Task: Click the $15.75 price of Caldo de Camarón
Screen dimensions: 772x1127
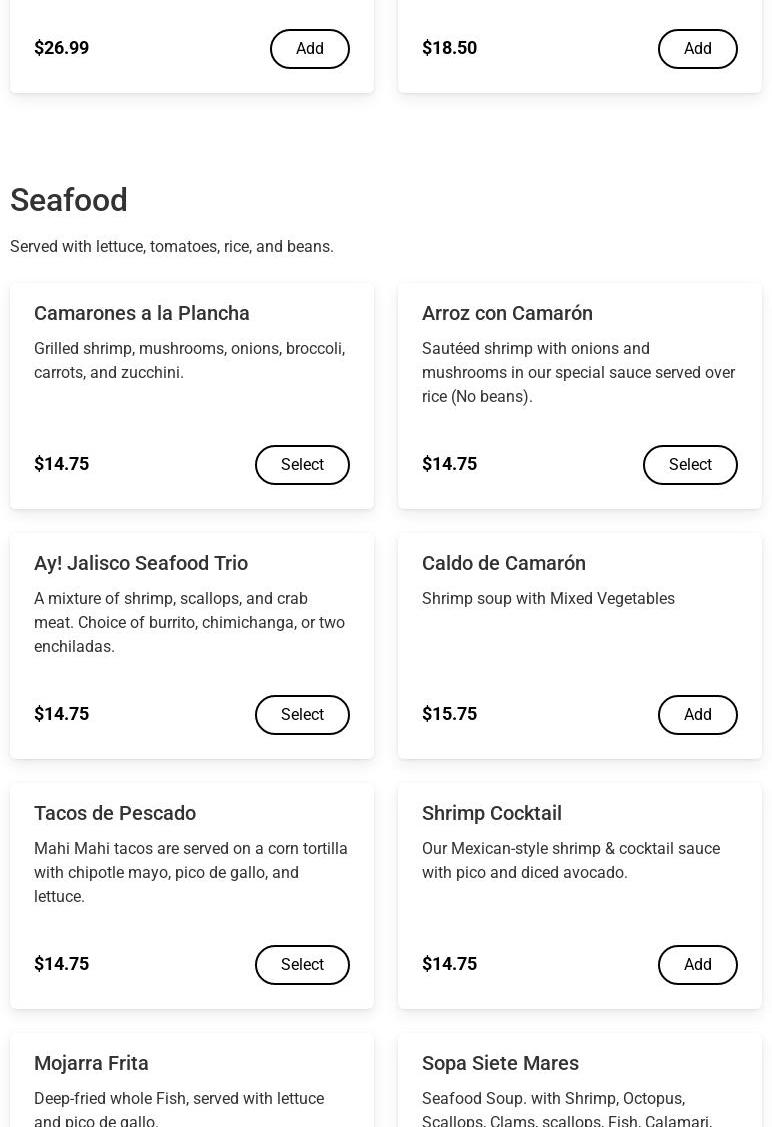Action: point(449,714)
